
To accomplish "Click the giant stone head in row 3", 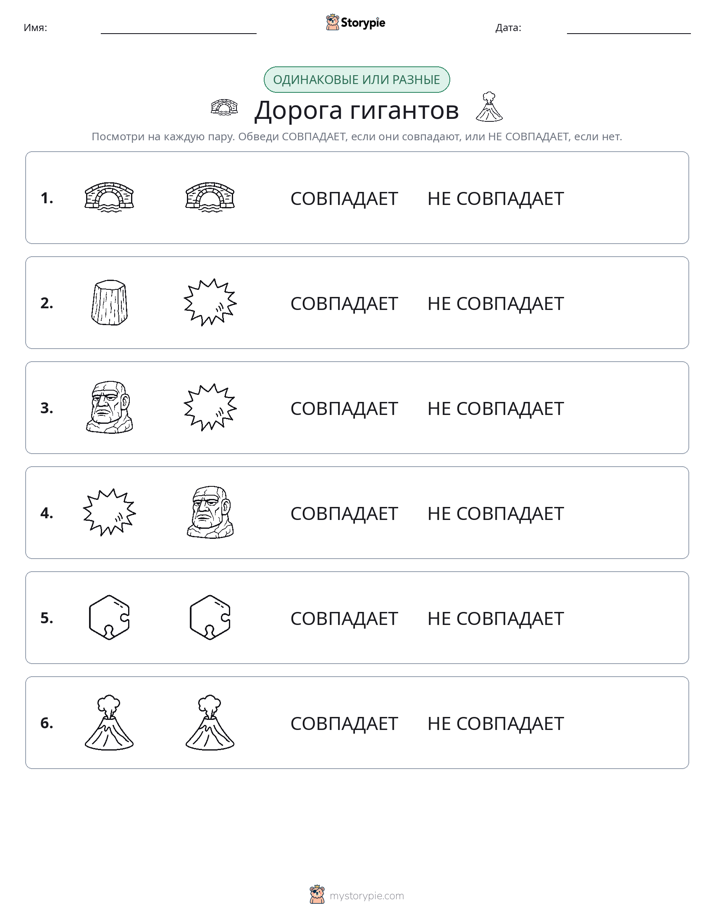I will 110,407.
